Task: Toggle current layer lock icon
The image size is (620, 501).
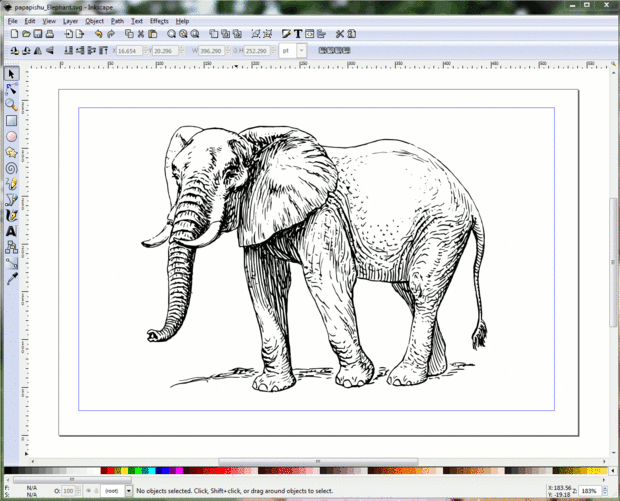Action: click(x=96, y=491)
